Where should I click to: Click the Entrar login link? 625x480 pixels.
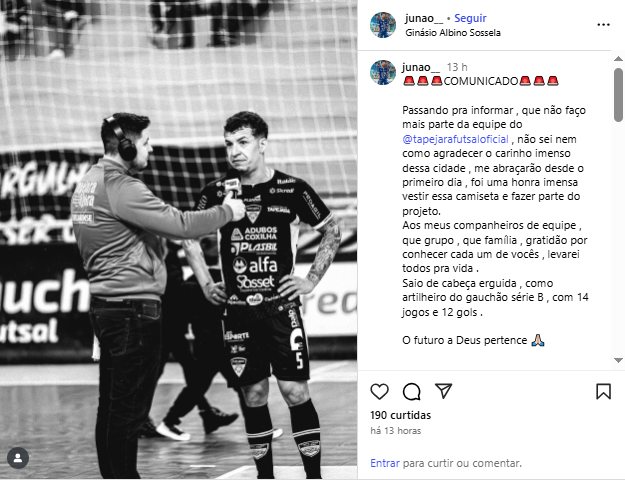coord(385,463)
